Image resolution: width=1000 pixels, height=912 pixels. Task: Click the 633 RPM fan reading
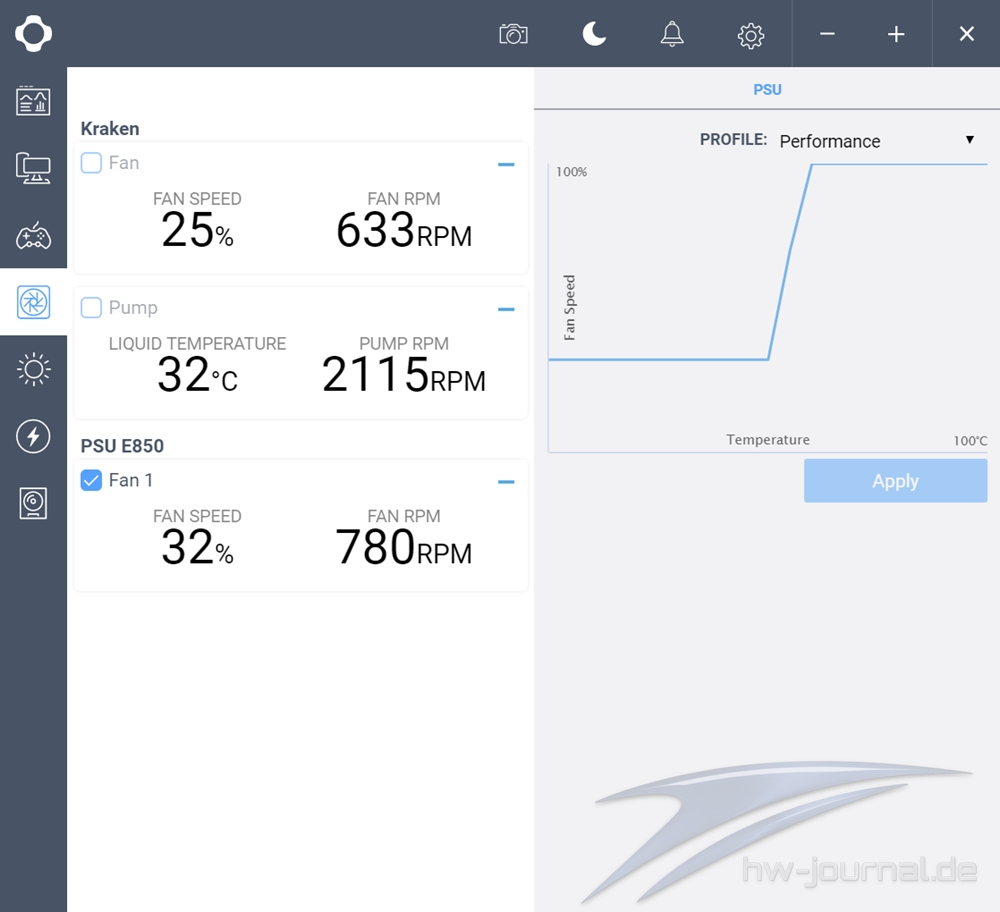tap(404, 230)
